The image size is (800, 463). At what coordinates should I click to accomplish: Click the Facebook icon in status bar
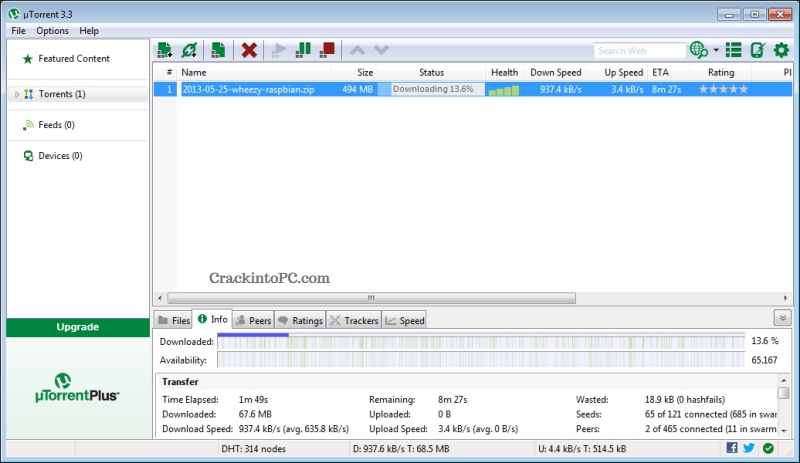click(732, 448)
